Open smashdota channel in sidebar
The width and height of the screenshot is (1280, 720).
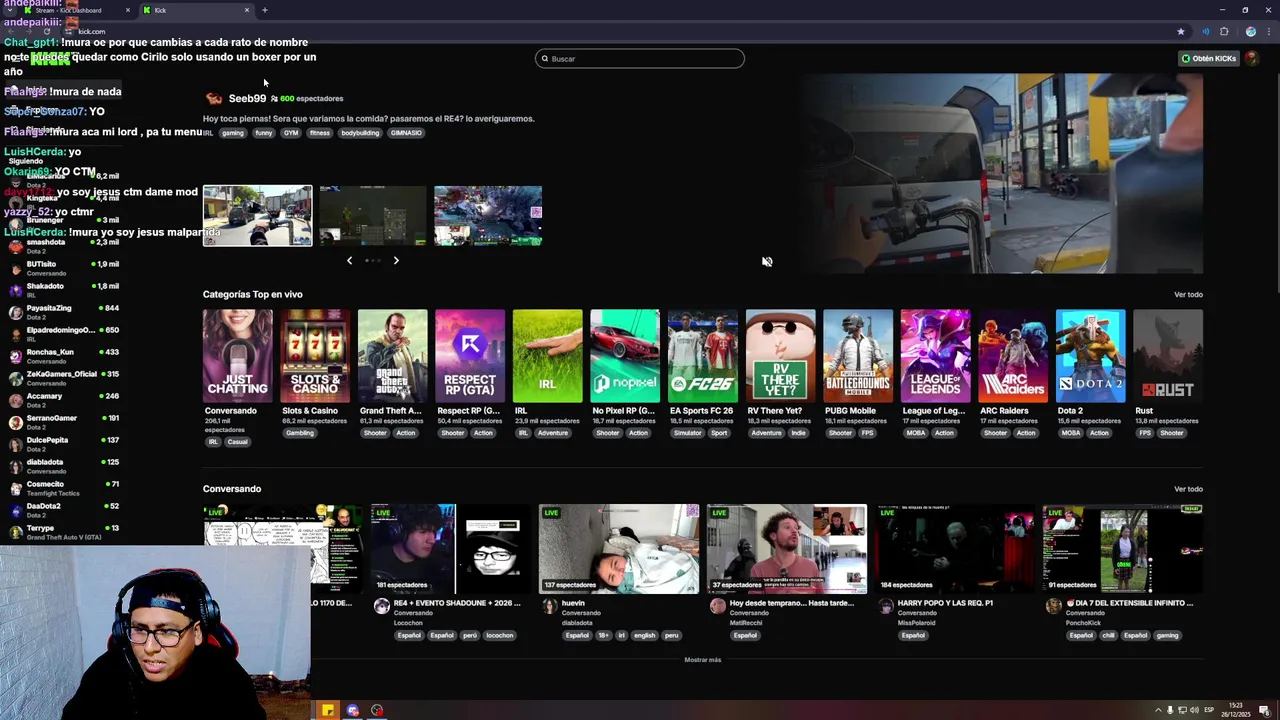tap(62, 246)
